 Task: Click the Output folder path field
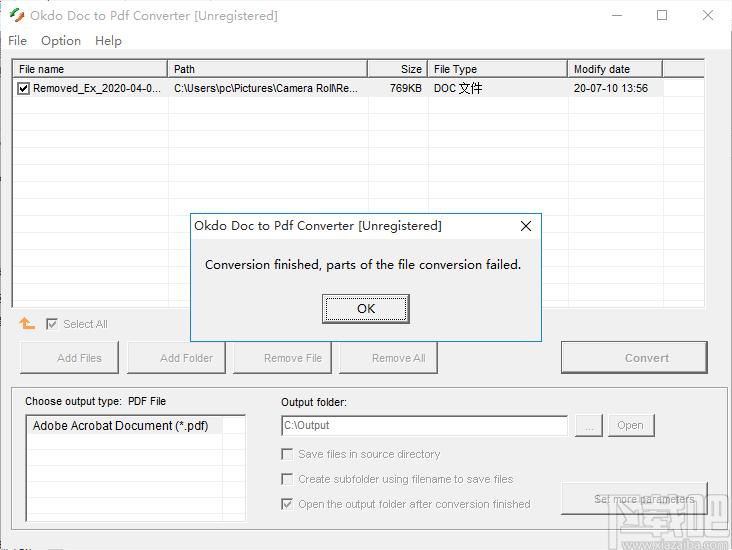click(x=424, y=425)
